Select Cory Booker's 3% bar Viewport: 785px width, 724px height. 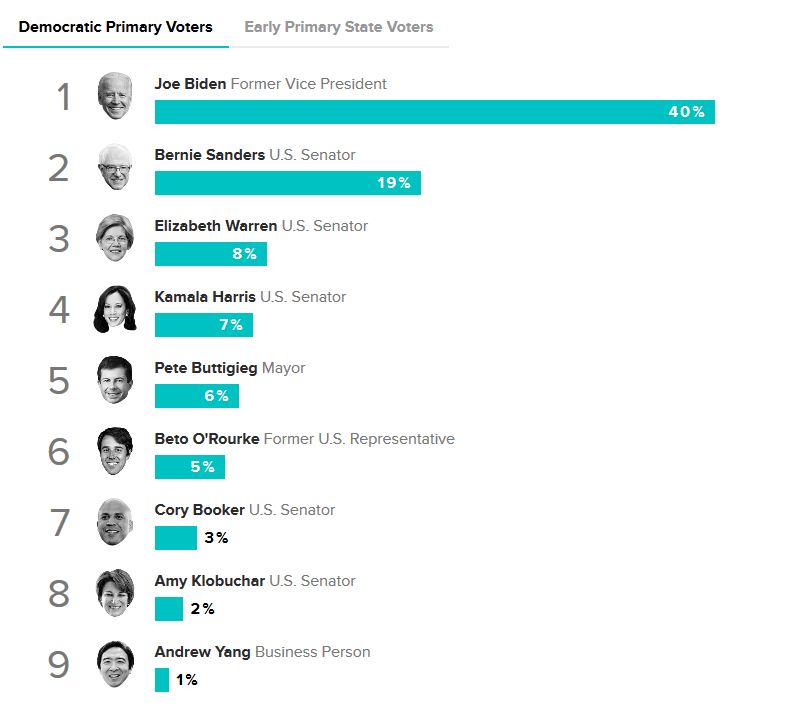point(176,538)
